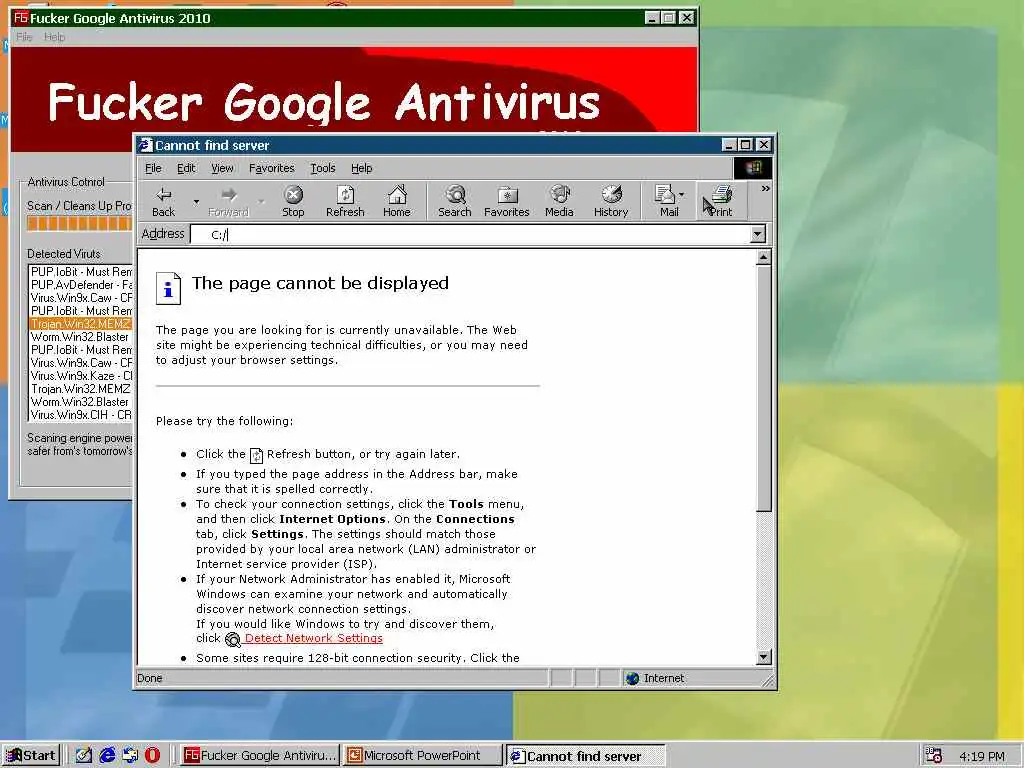Screen dimensions: 1024x768
Task: Click the system tray icon beside clock
Action: tap(934, 756)
